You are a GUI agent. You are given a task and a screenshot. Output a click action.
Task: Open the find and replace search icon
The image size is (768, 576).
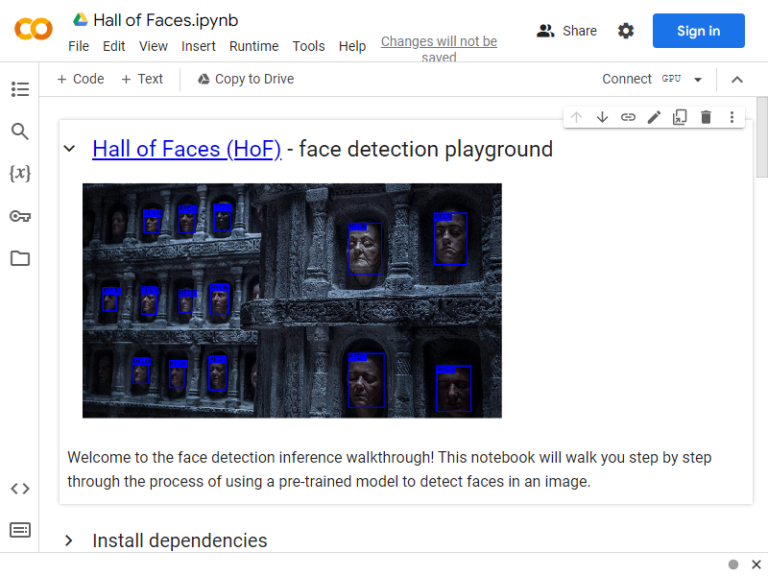(x=20, y=131)
